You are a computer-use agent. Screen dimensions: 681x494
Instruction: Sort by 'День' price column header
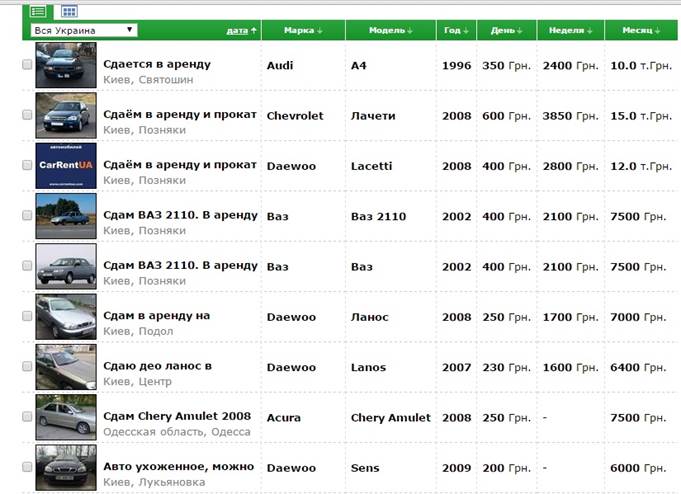point(506,31)
